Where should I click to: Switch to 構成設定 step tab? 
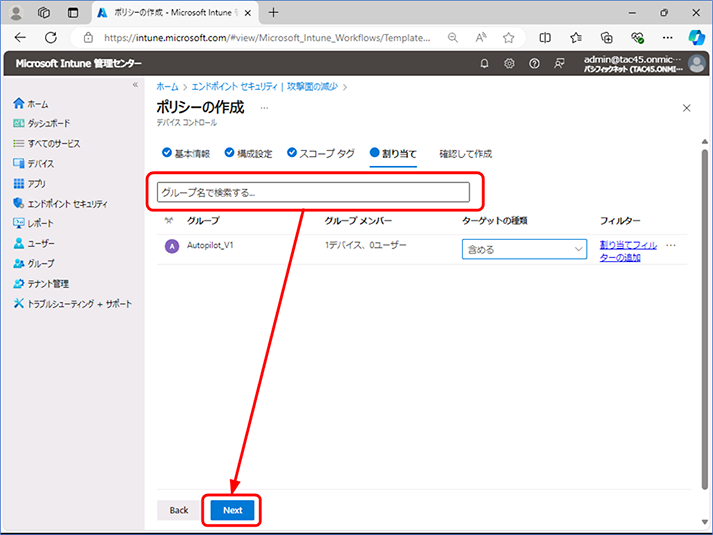(248, 154)
